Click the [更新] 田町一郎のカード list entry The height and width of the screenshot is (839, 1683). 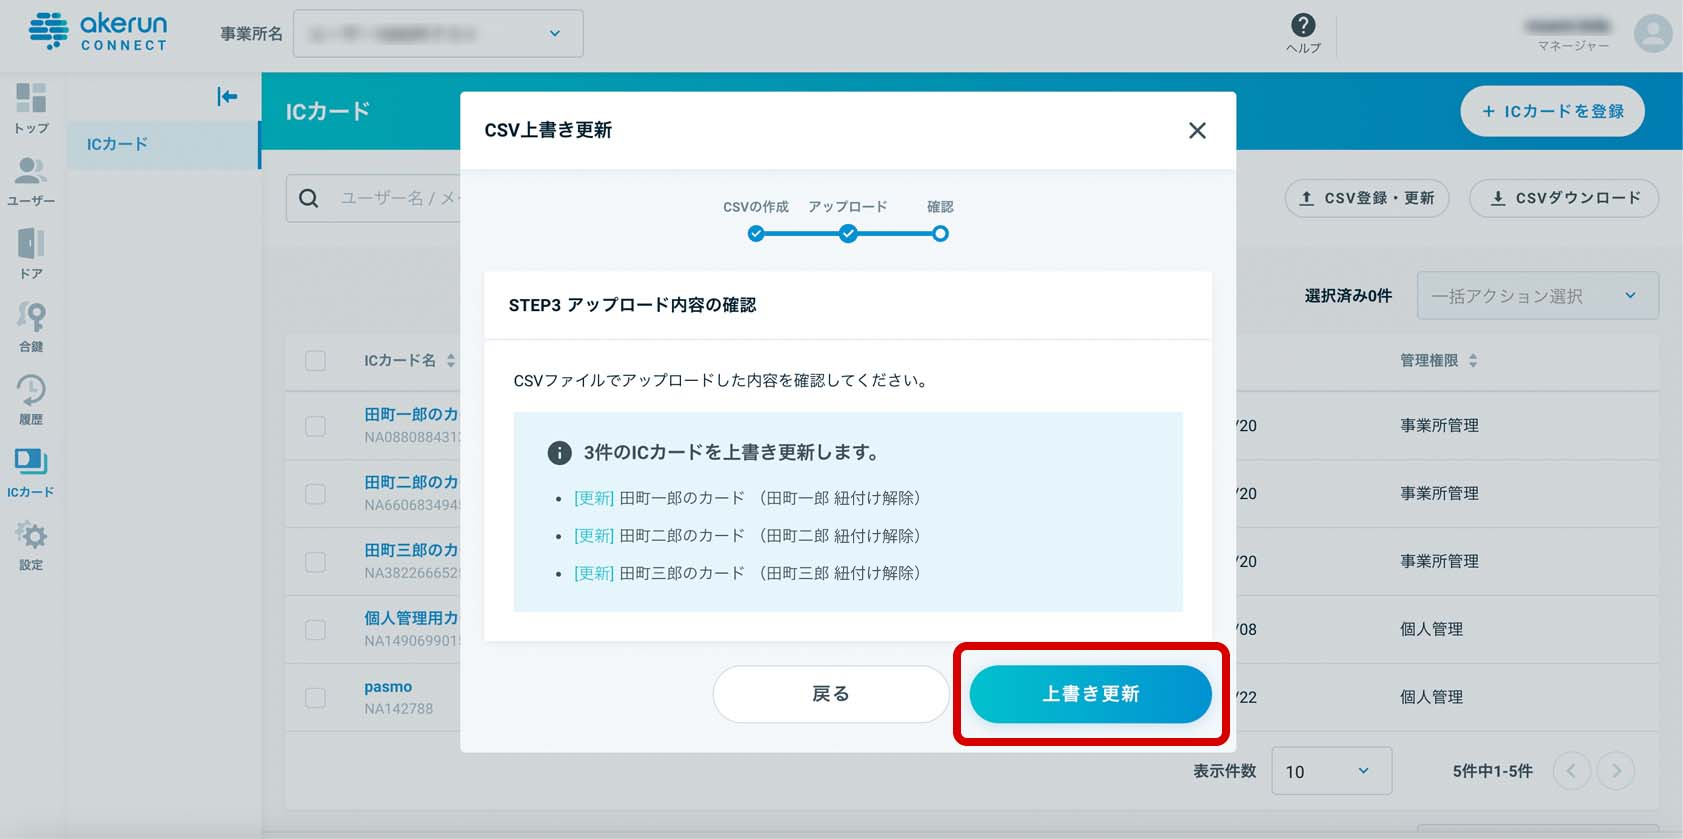point(747,498)
